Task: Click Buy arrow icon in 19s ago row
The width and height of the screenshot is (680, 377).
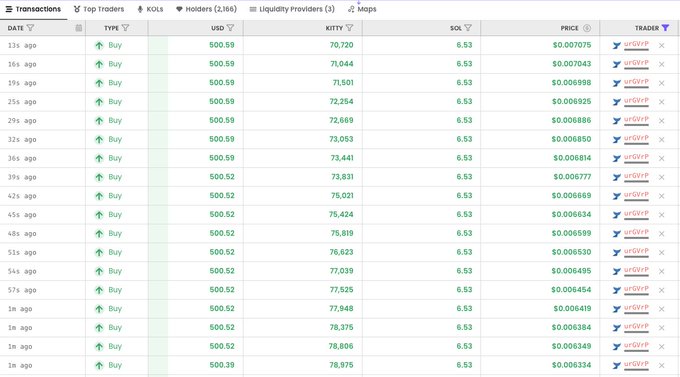Action: coord(99,83)
